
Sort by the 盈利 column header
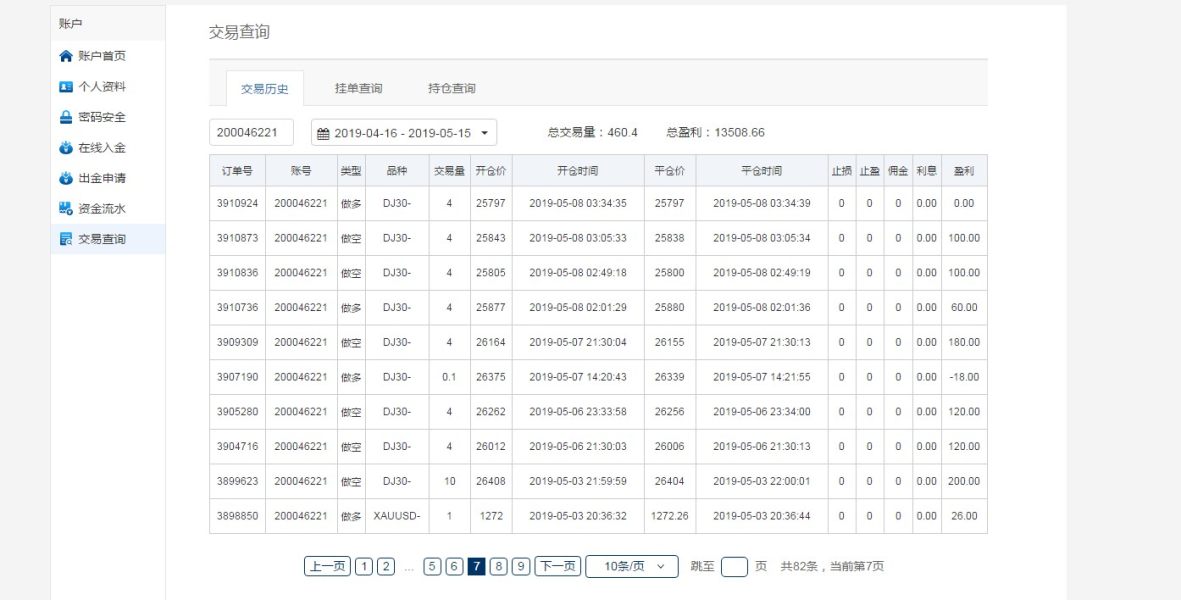[x=964, y=171]
